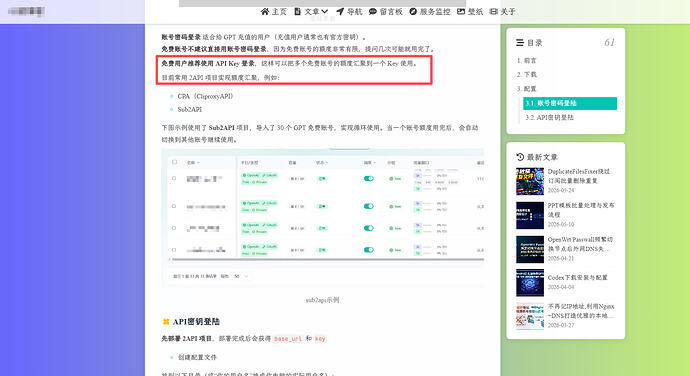
Task: Open the 文章 dropdown menu
Action: point(311,11)
